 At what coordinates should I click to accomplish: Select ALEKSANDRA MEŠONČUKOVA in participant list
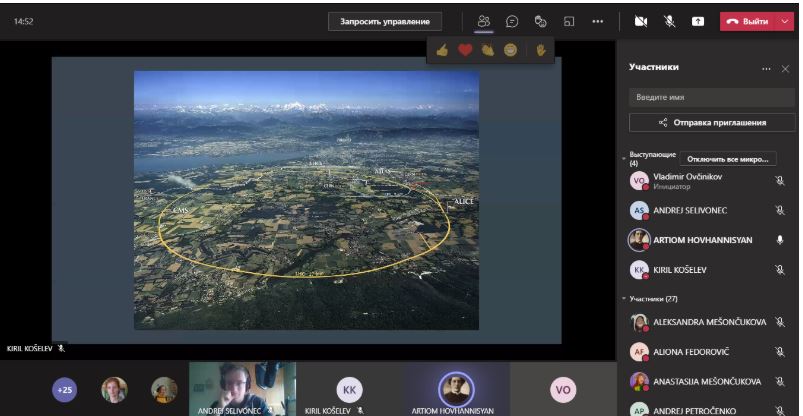(x=710, y=322)
